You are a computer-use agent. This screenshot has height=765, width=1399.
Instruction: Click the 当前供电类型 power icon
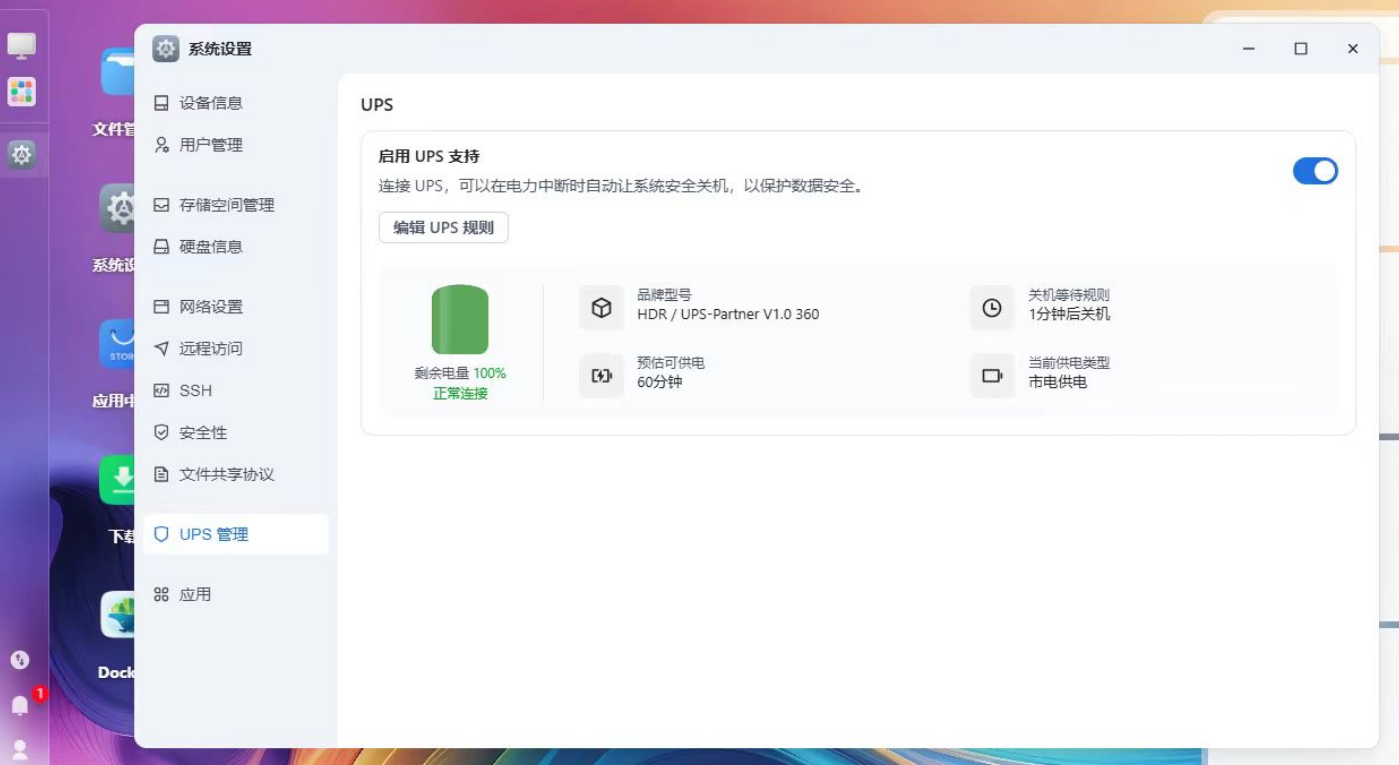tap(992, 376)
